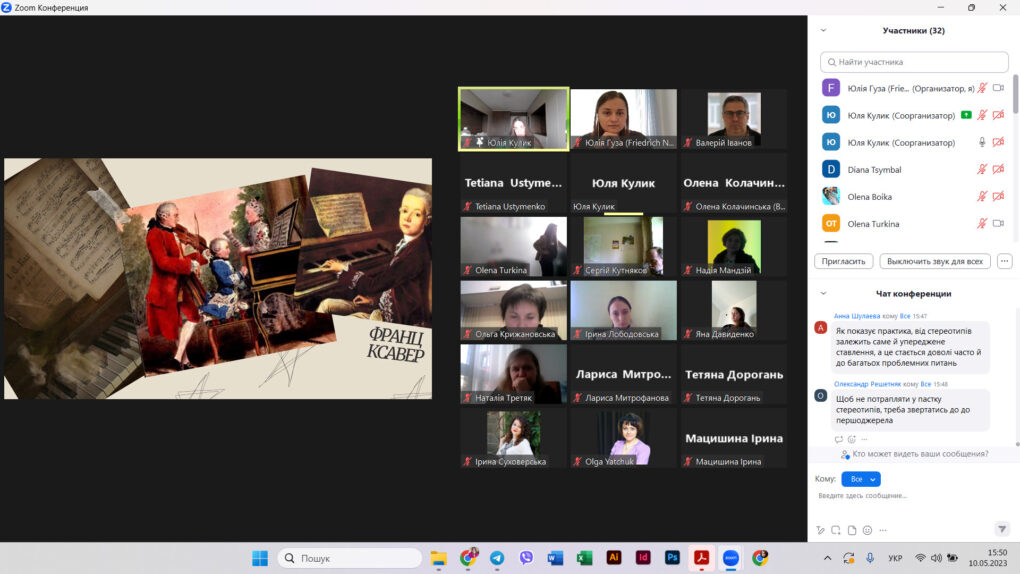
Task: Select Юлія Кулик pinned video tile
Action: click(513, 119)
